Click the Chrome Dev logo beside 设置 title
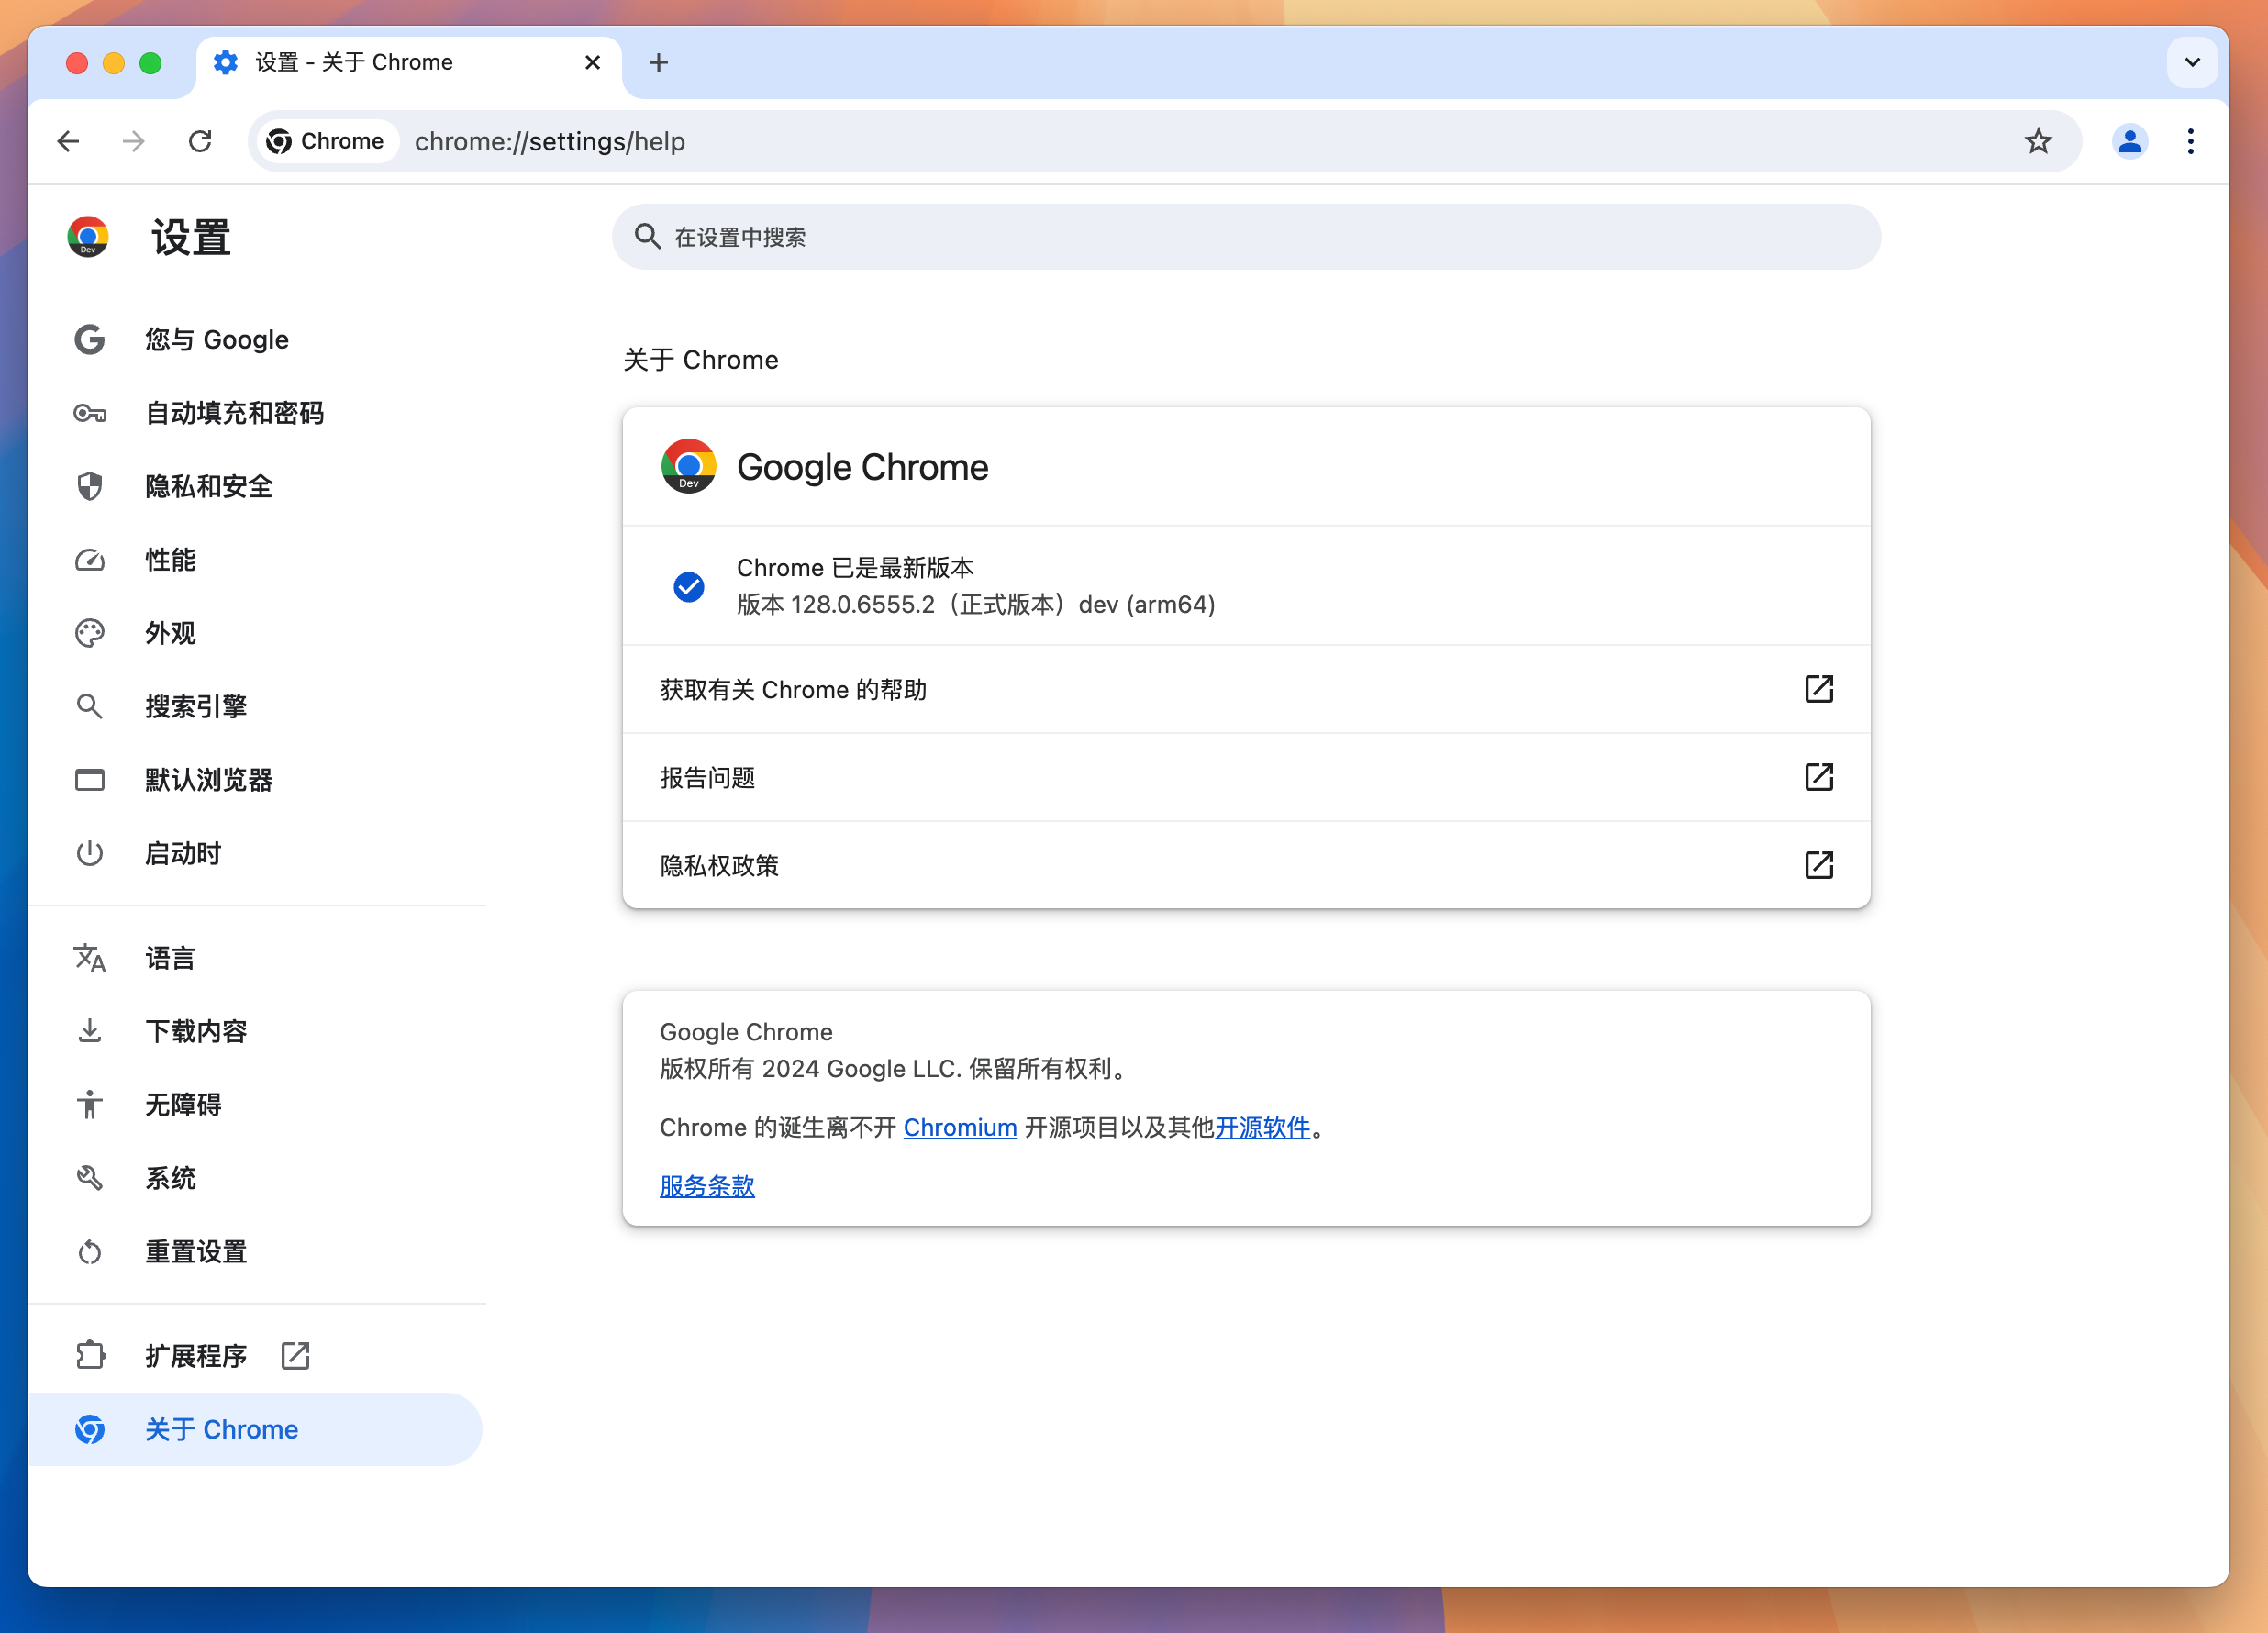 point(88,237)
